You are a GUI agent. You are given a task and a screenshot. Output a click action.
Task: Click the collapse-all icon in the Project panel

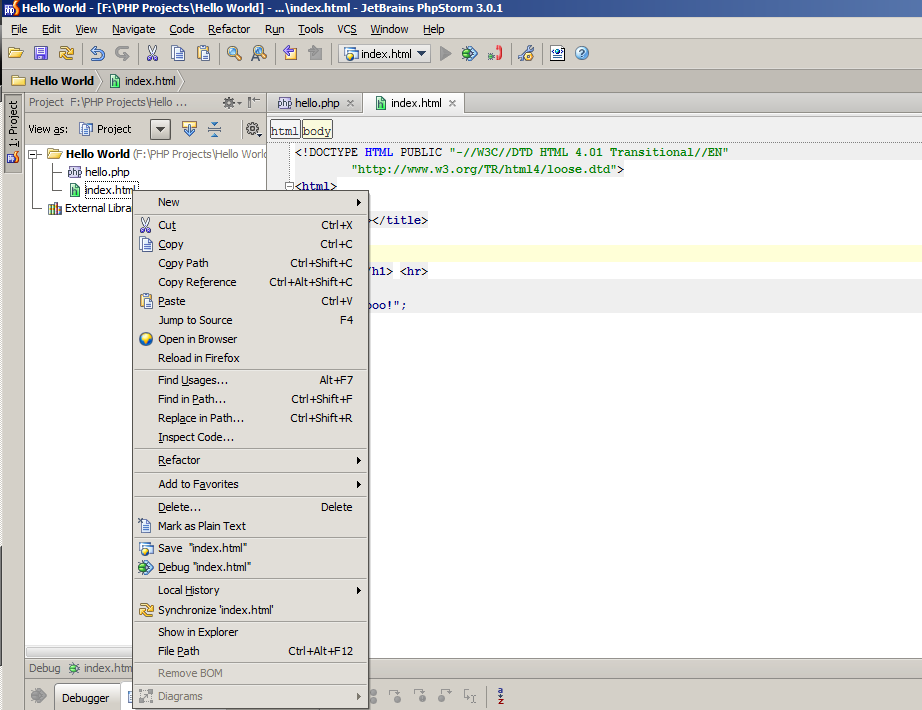pos(214,128)
